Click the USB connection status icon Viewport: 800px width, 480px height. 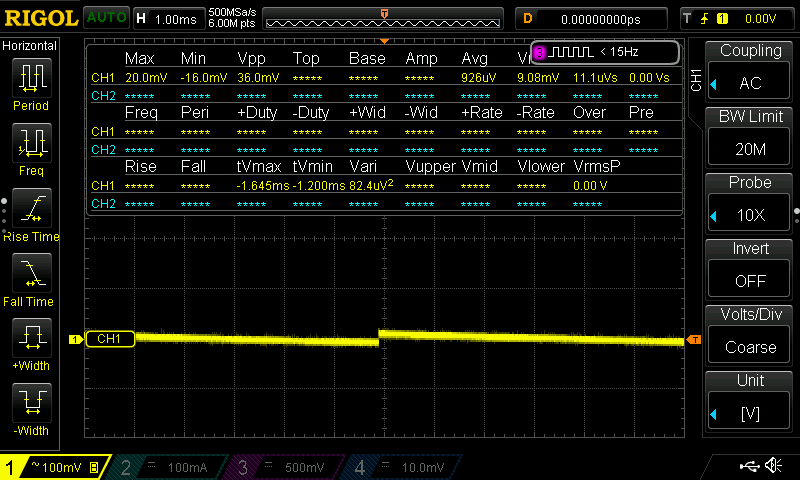[749, 465]
